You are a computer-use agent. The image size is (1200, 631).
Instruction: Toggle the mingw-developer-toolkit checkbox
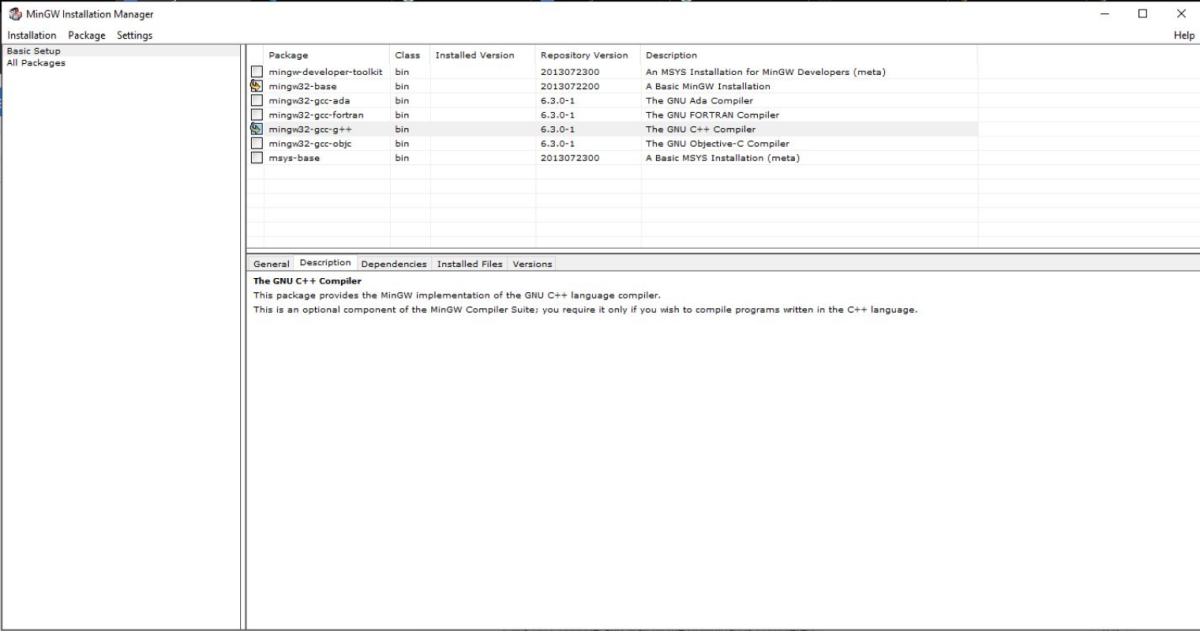pyautogui.click(x=256, y=72)
